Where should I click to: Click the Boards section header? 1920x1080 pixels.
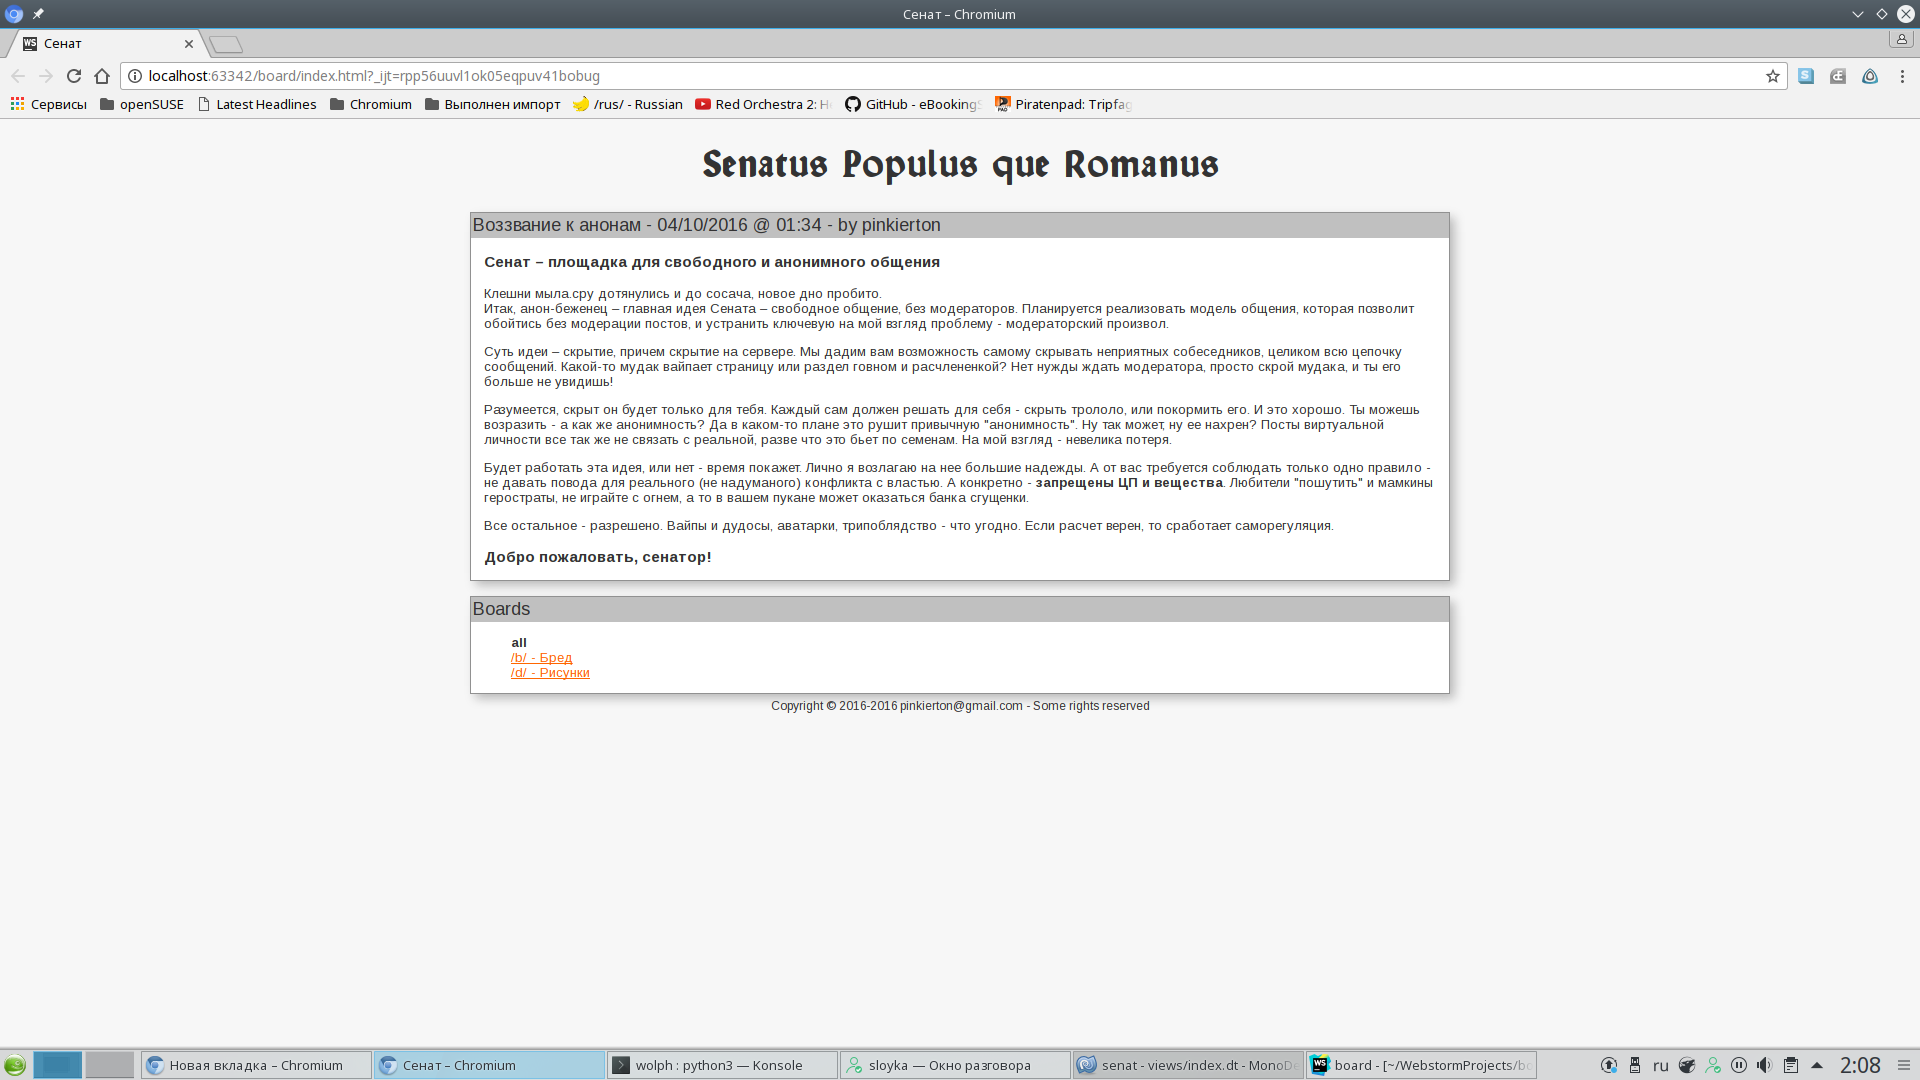(x=960, y=609)
